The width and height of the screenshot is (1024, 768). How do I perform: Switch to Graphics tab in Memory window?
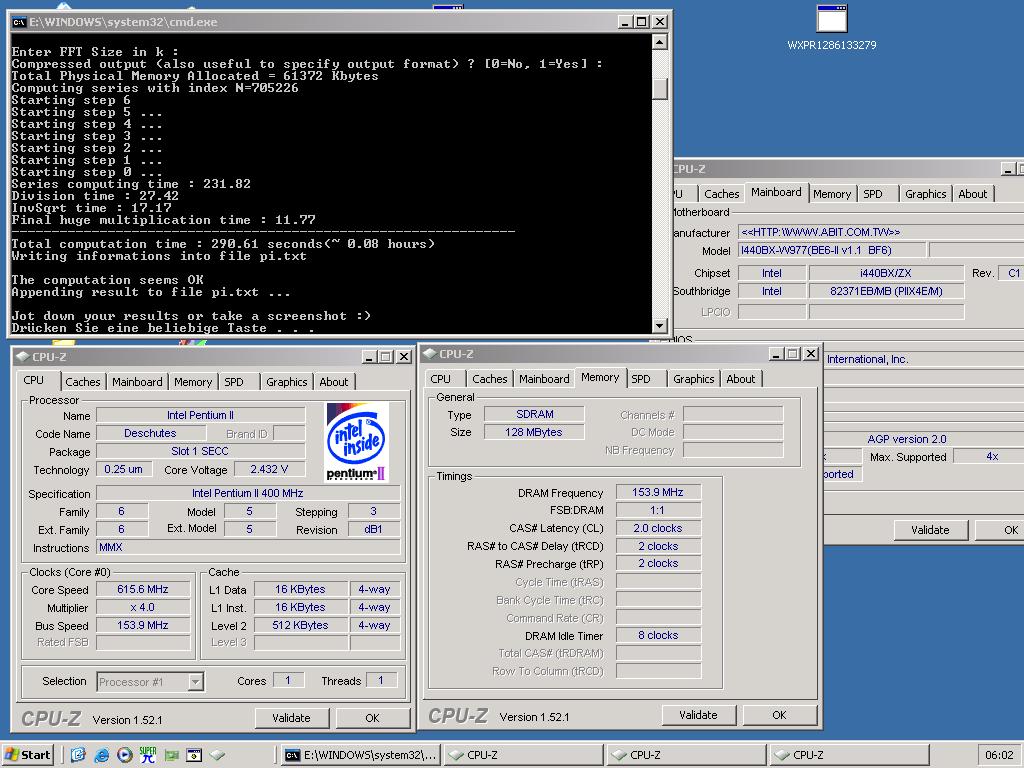694,379
